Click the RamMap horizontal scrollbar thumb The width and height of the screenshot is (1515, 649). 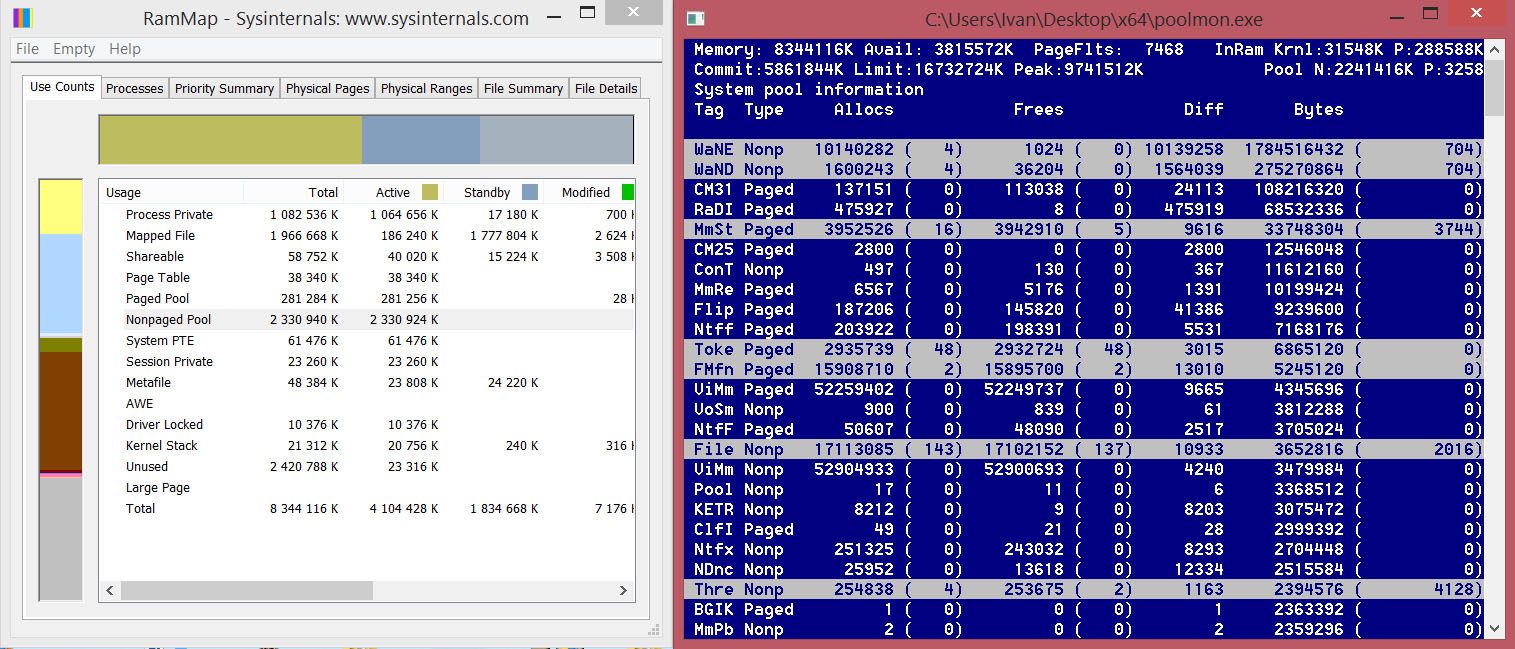(246, 591)
